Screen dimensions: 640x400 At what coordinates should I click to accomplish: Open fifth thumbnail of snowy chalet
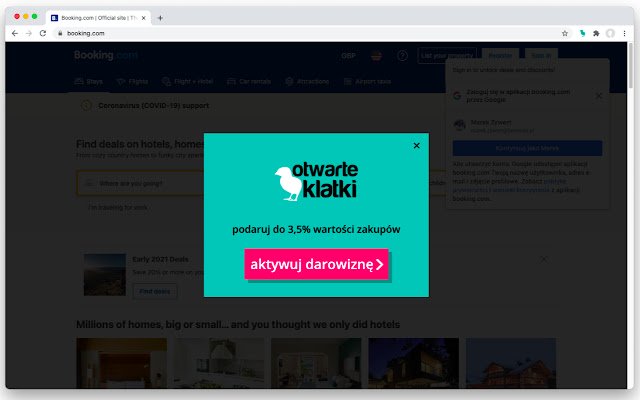(x=511, y=363)
